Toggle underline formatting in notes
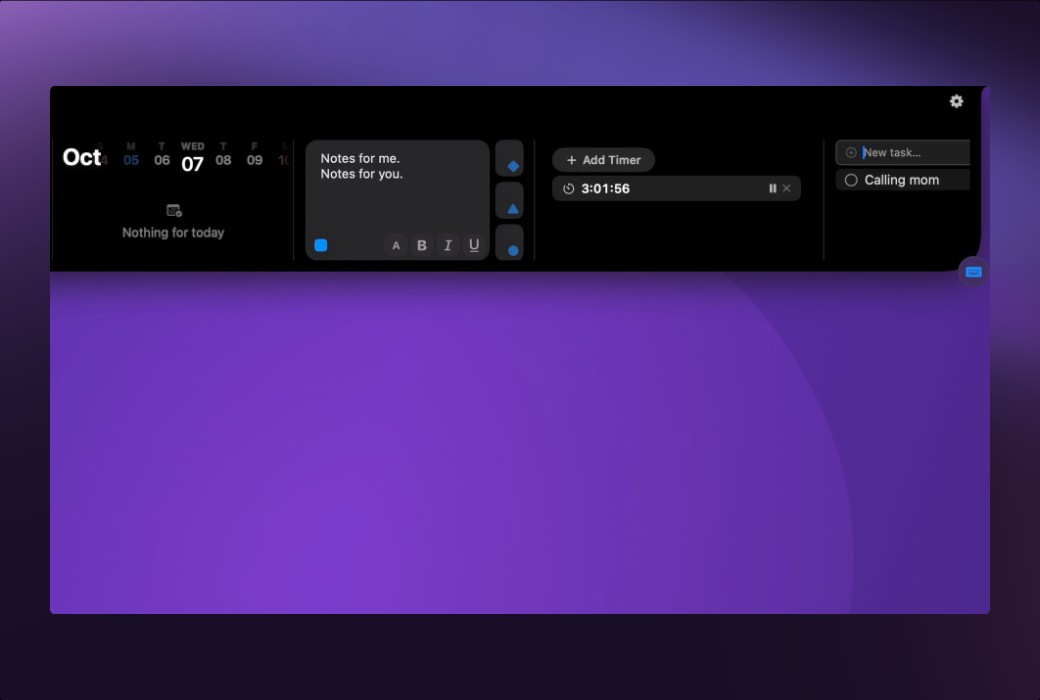The image size is (1040, 700). [x=474, y=245]
